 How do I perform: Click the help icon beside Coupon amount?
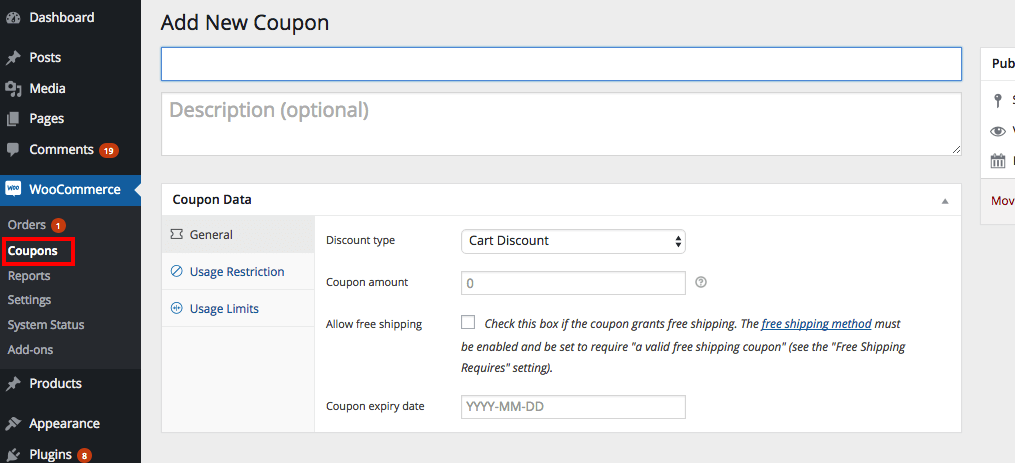coord(701,283)
